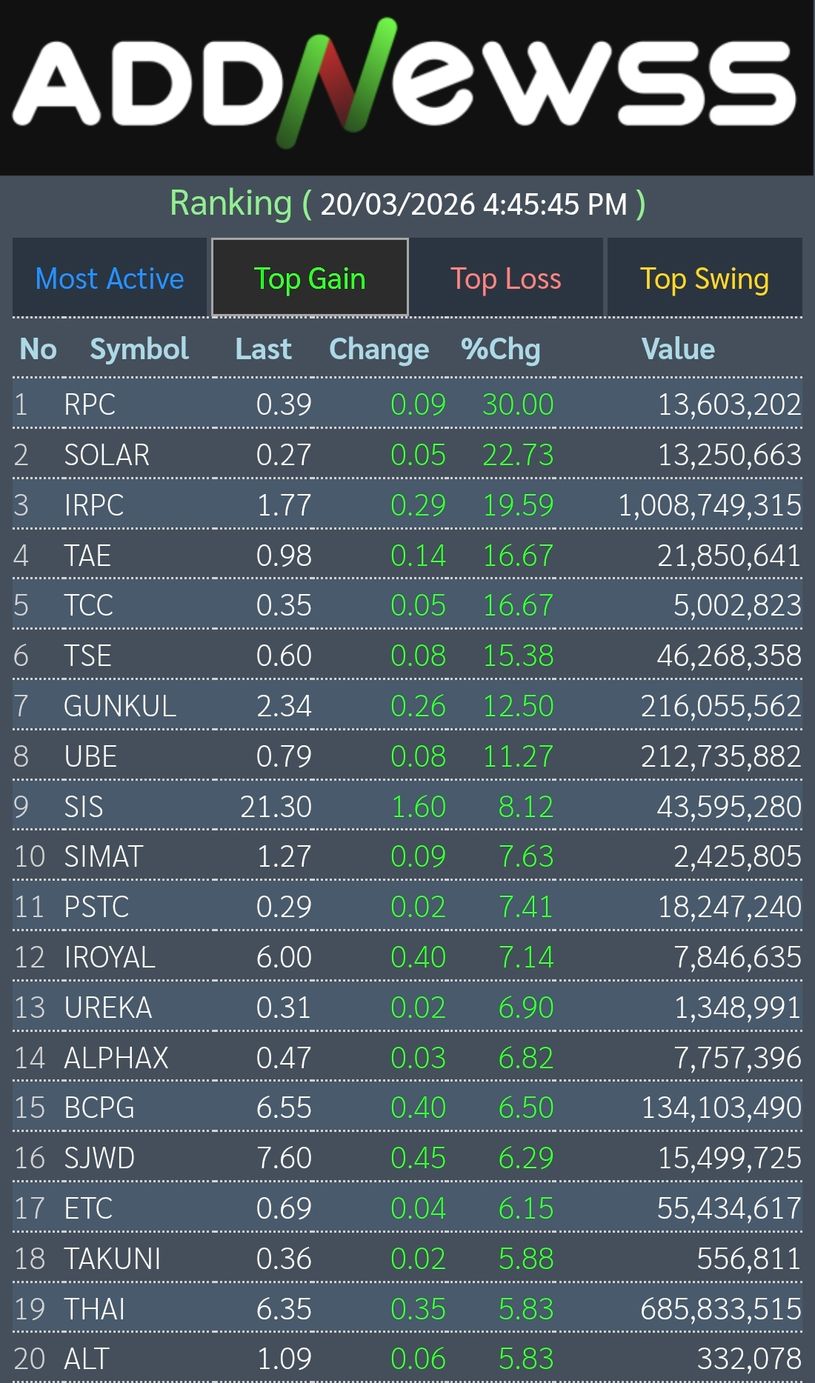Click the ADDNEWSS logo banner
This screenshot has height=1383, width=815.
pos(405,85)
